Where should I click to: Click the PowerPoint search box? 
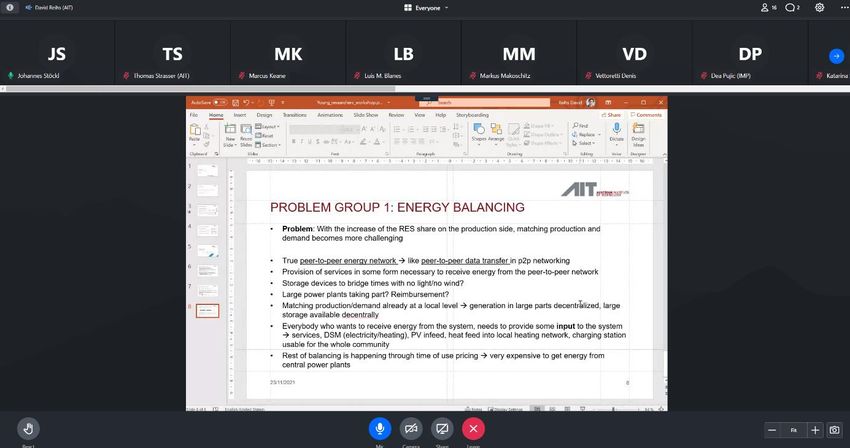pyautogui.click(x=485, y=103)
